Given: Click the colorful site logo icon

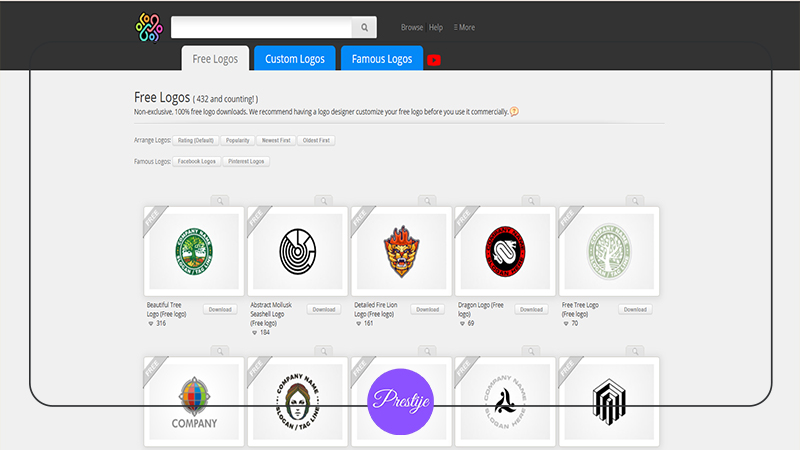Looking at the screenshot, I should (148, 28).
